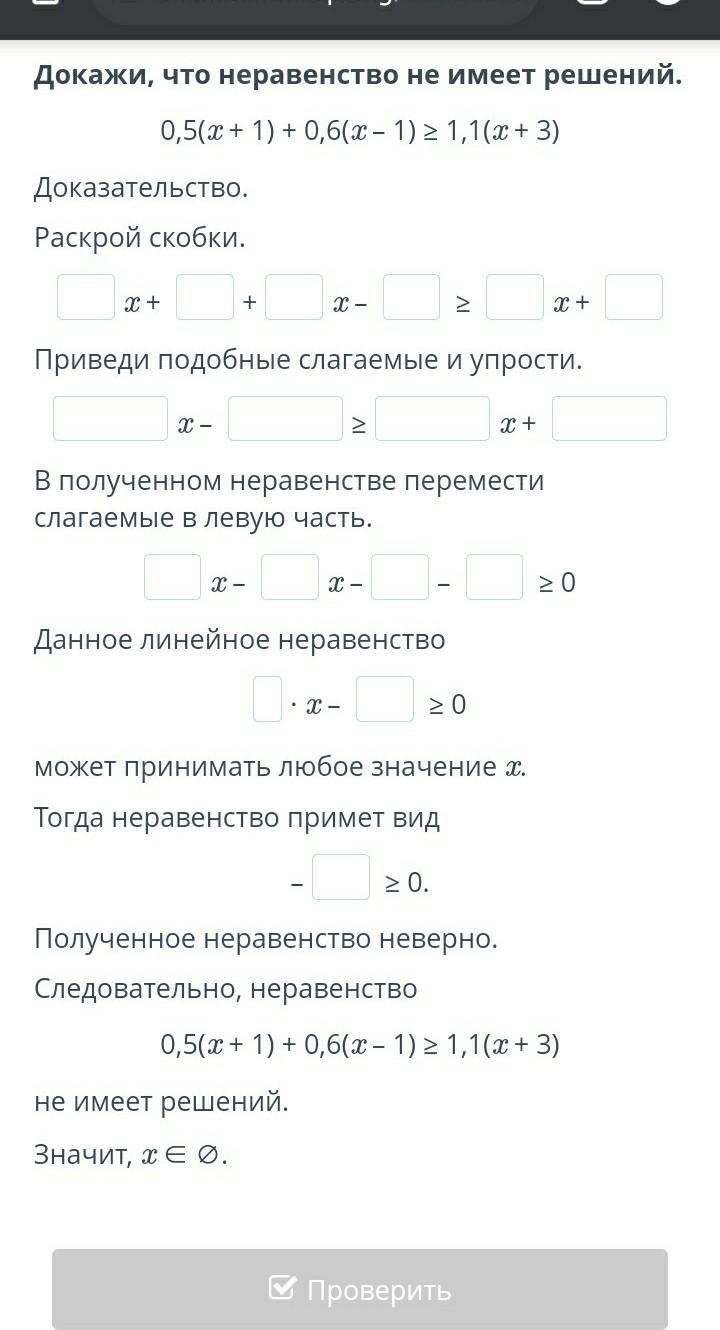720x1330 pixels.
Task: Open the browser tabs switcher icon
Action: pyautogui.click(x=594, y=4)
